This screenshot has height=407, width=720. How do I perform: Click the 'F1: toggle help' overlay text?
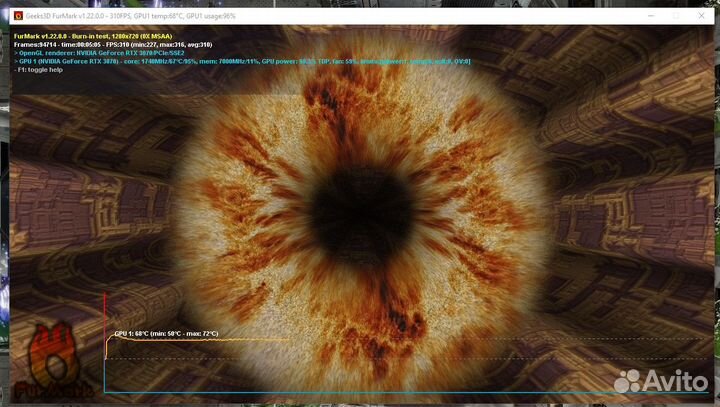coord(40,70)
